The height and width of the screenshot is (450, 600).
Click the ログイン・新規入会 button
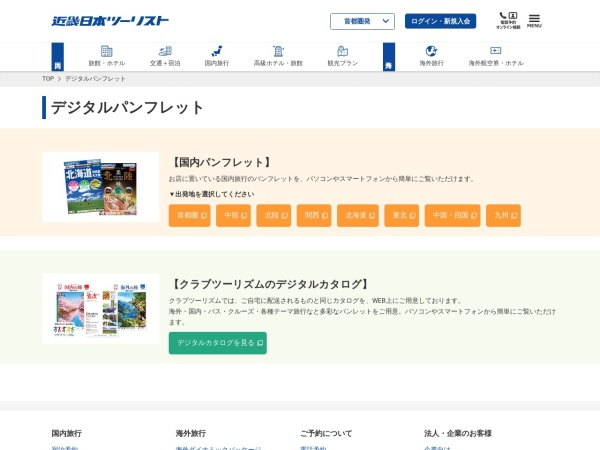440,21
